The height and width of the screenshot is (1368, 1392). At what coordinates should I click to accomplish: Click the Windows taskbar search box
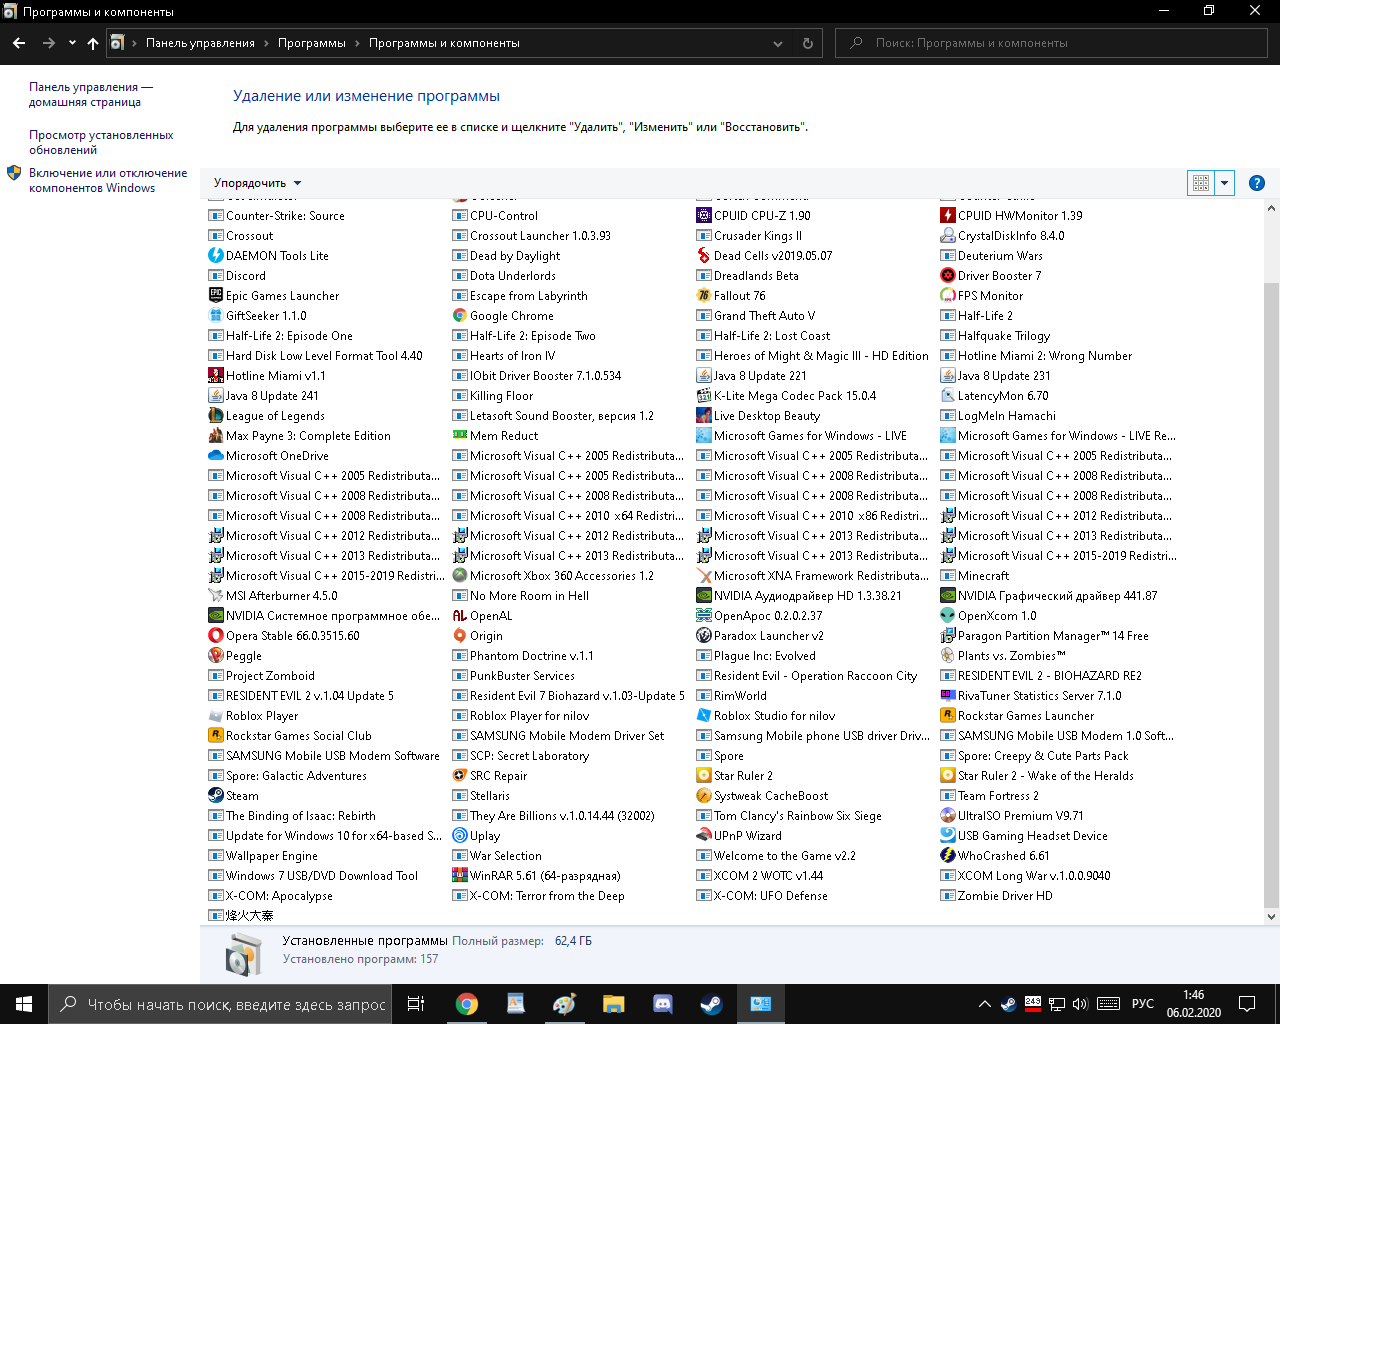(x=220, y=1004)
